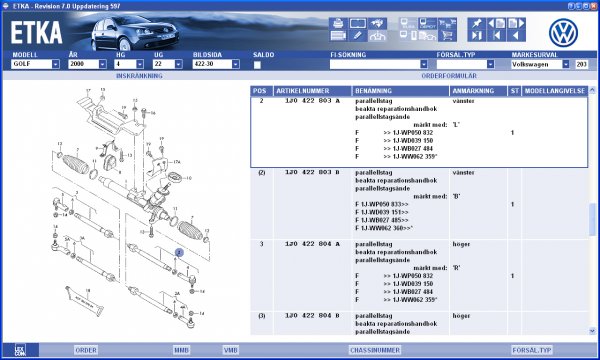This screenshot has height=360, width=600.
Task: Toggle the SALDO checkbox
Action: (x=257, y=65)
